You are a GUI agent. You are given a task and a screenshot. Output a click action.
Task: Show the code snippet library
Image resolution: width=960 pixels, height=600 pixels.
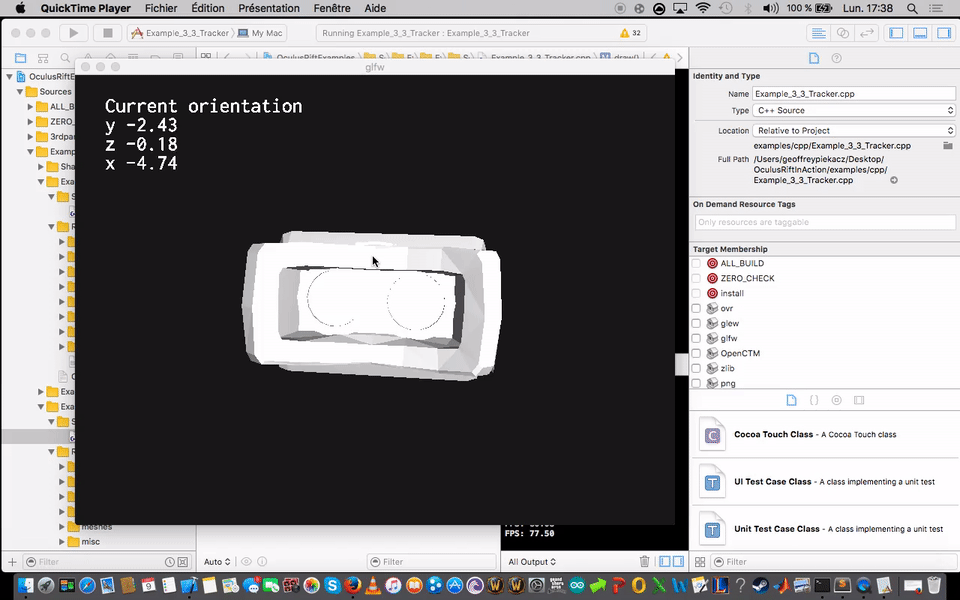(x=813, y=400)
